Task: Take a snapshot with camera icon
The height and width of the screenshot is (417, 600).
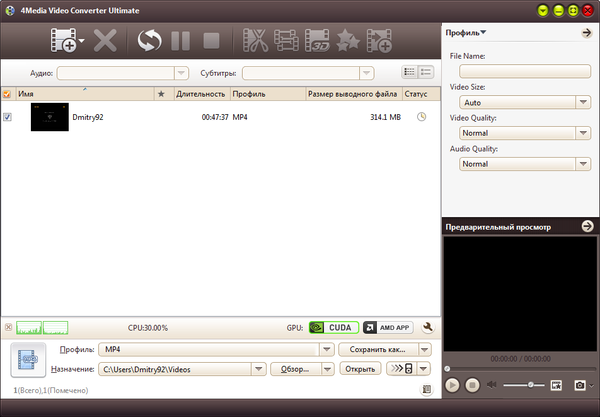Action: [x=580, y=385]
